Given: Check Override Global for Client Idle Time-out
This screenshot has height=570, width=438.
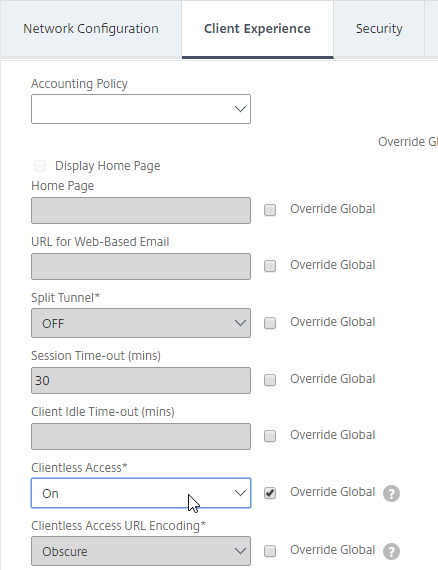Looking at the screenshot, I should 270,436.
